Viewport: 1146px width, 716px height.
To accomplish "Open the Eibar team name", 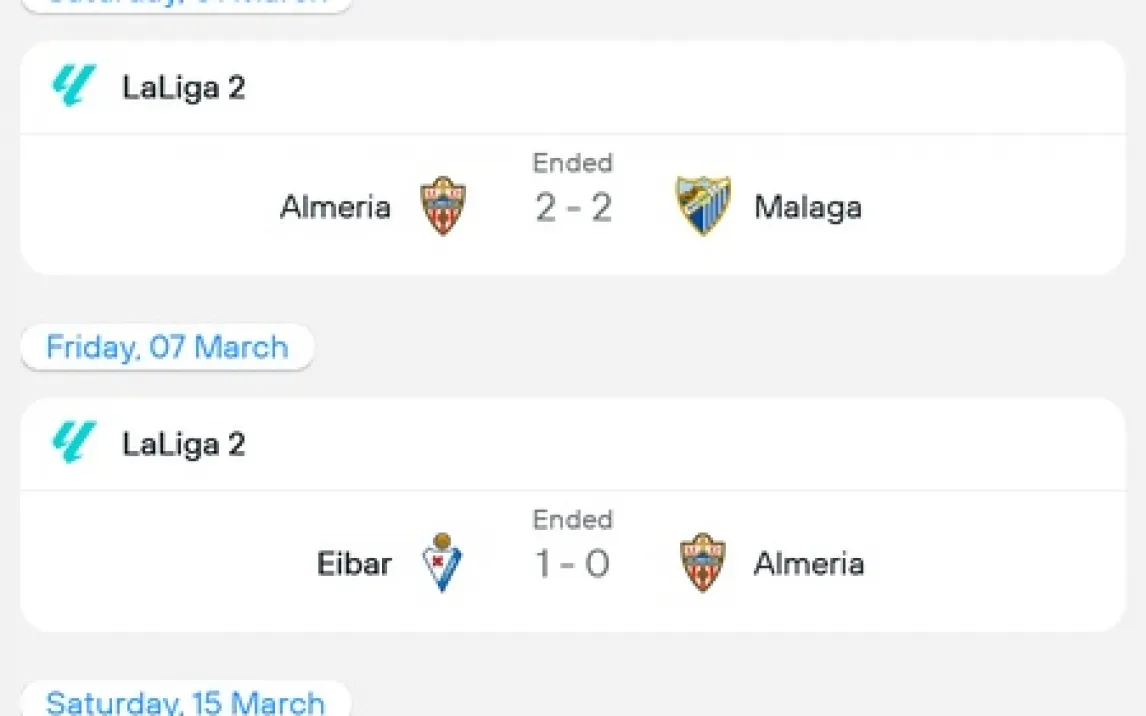I will 354,564.
